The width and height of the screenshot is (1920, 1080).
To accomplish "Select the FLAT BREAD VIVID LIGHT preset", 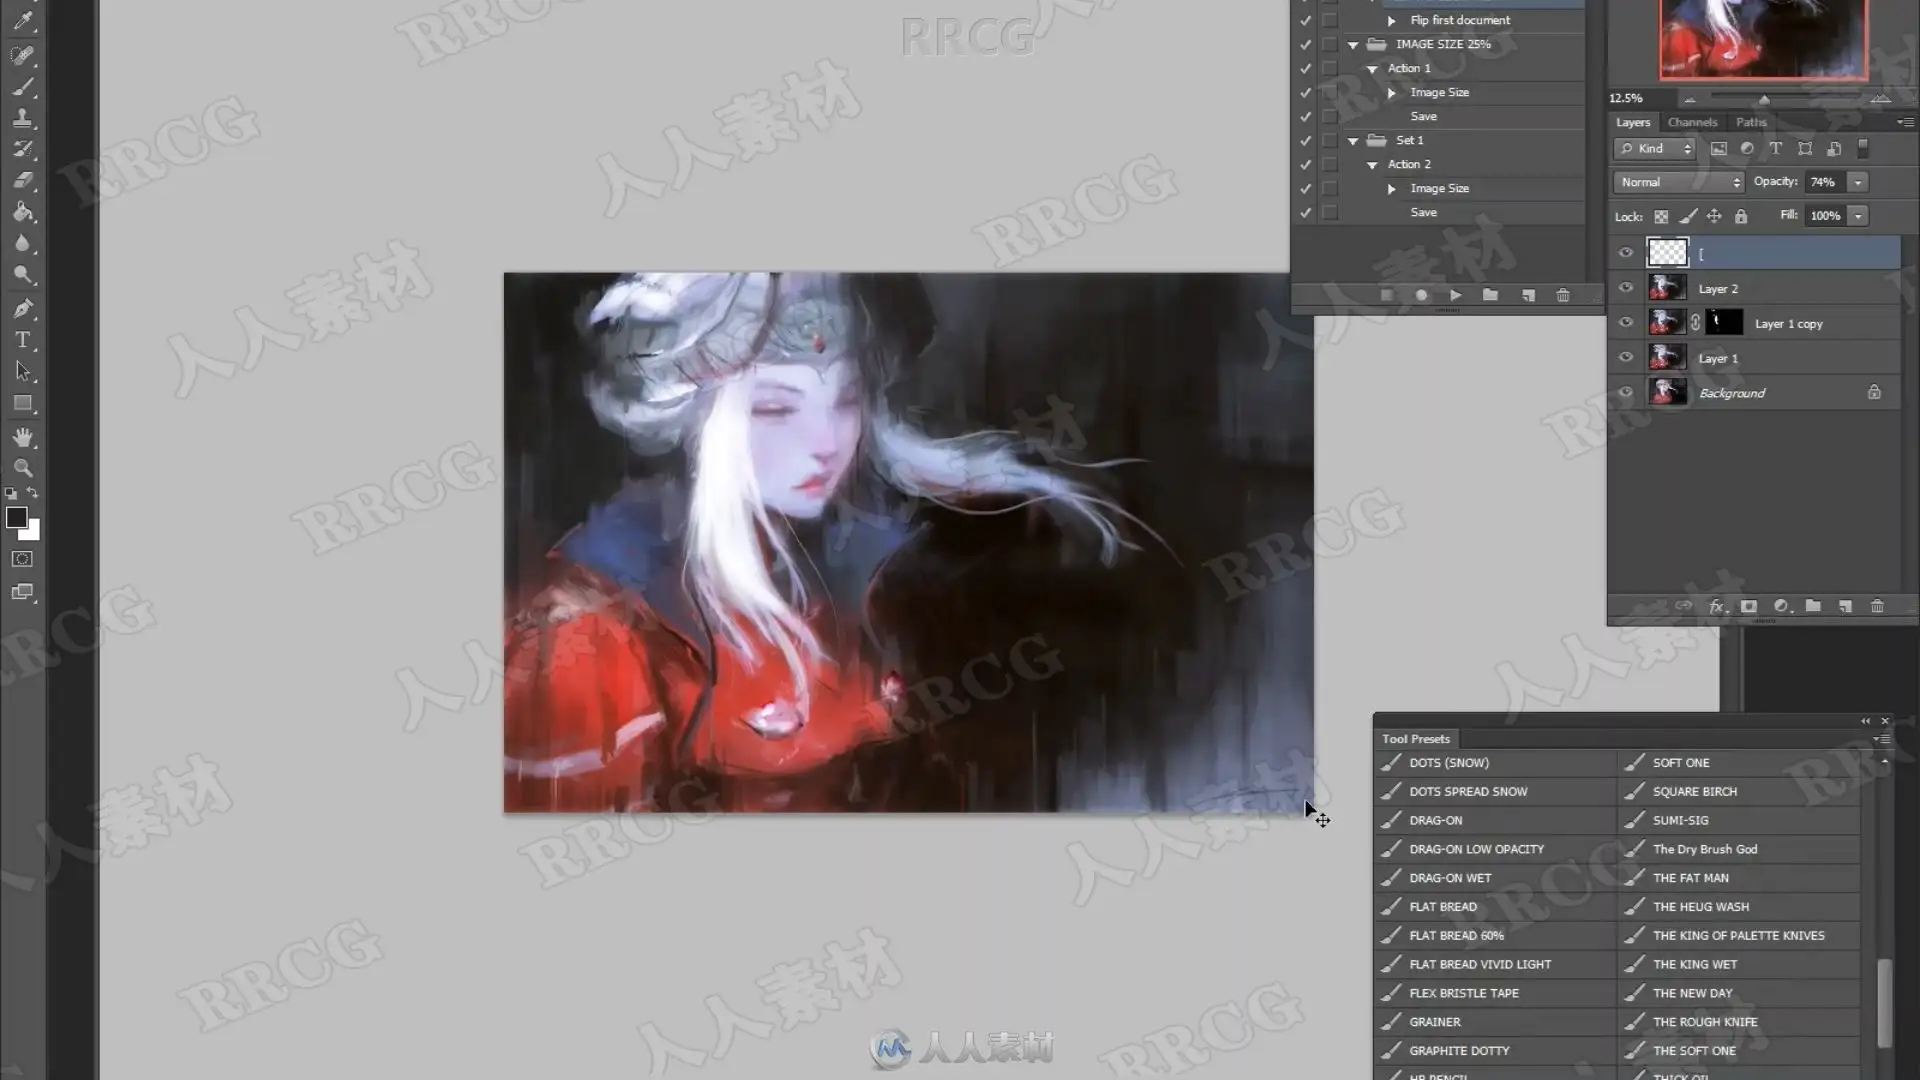I will coord(1480,964).
